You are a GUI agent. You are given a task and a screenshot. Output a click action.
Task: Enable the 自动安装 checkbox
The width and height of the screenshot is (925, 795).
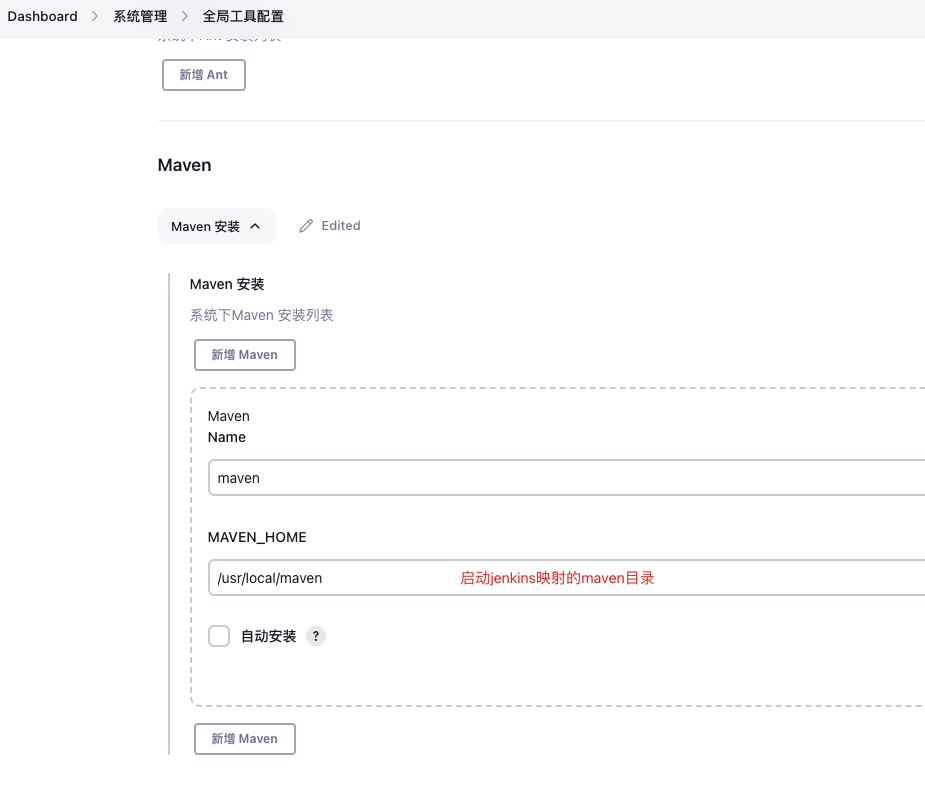tap(219, 636)
